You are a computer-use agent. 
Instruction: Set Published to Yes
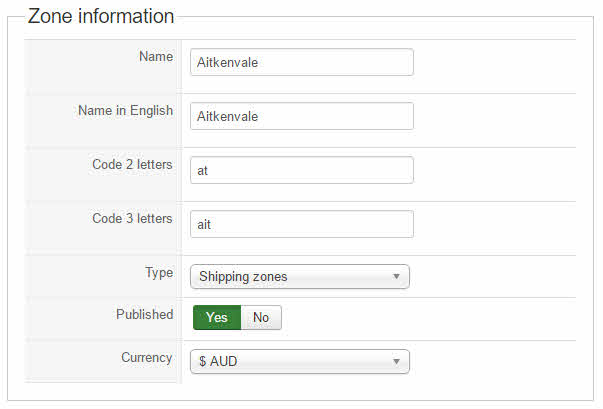point(217,317)
